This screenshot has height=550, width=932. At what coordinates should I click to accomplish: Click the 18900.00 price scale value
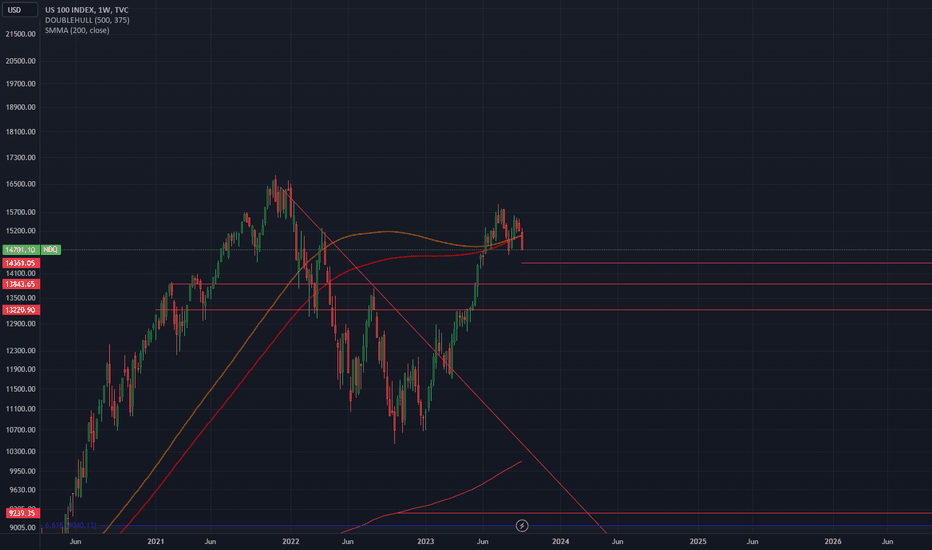click(20, 107)
